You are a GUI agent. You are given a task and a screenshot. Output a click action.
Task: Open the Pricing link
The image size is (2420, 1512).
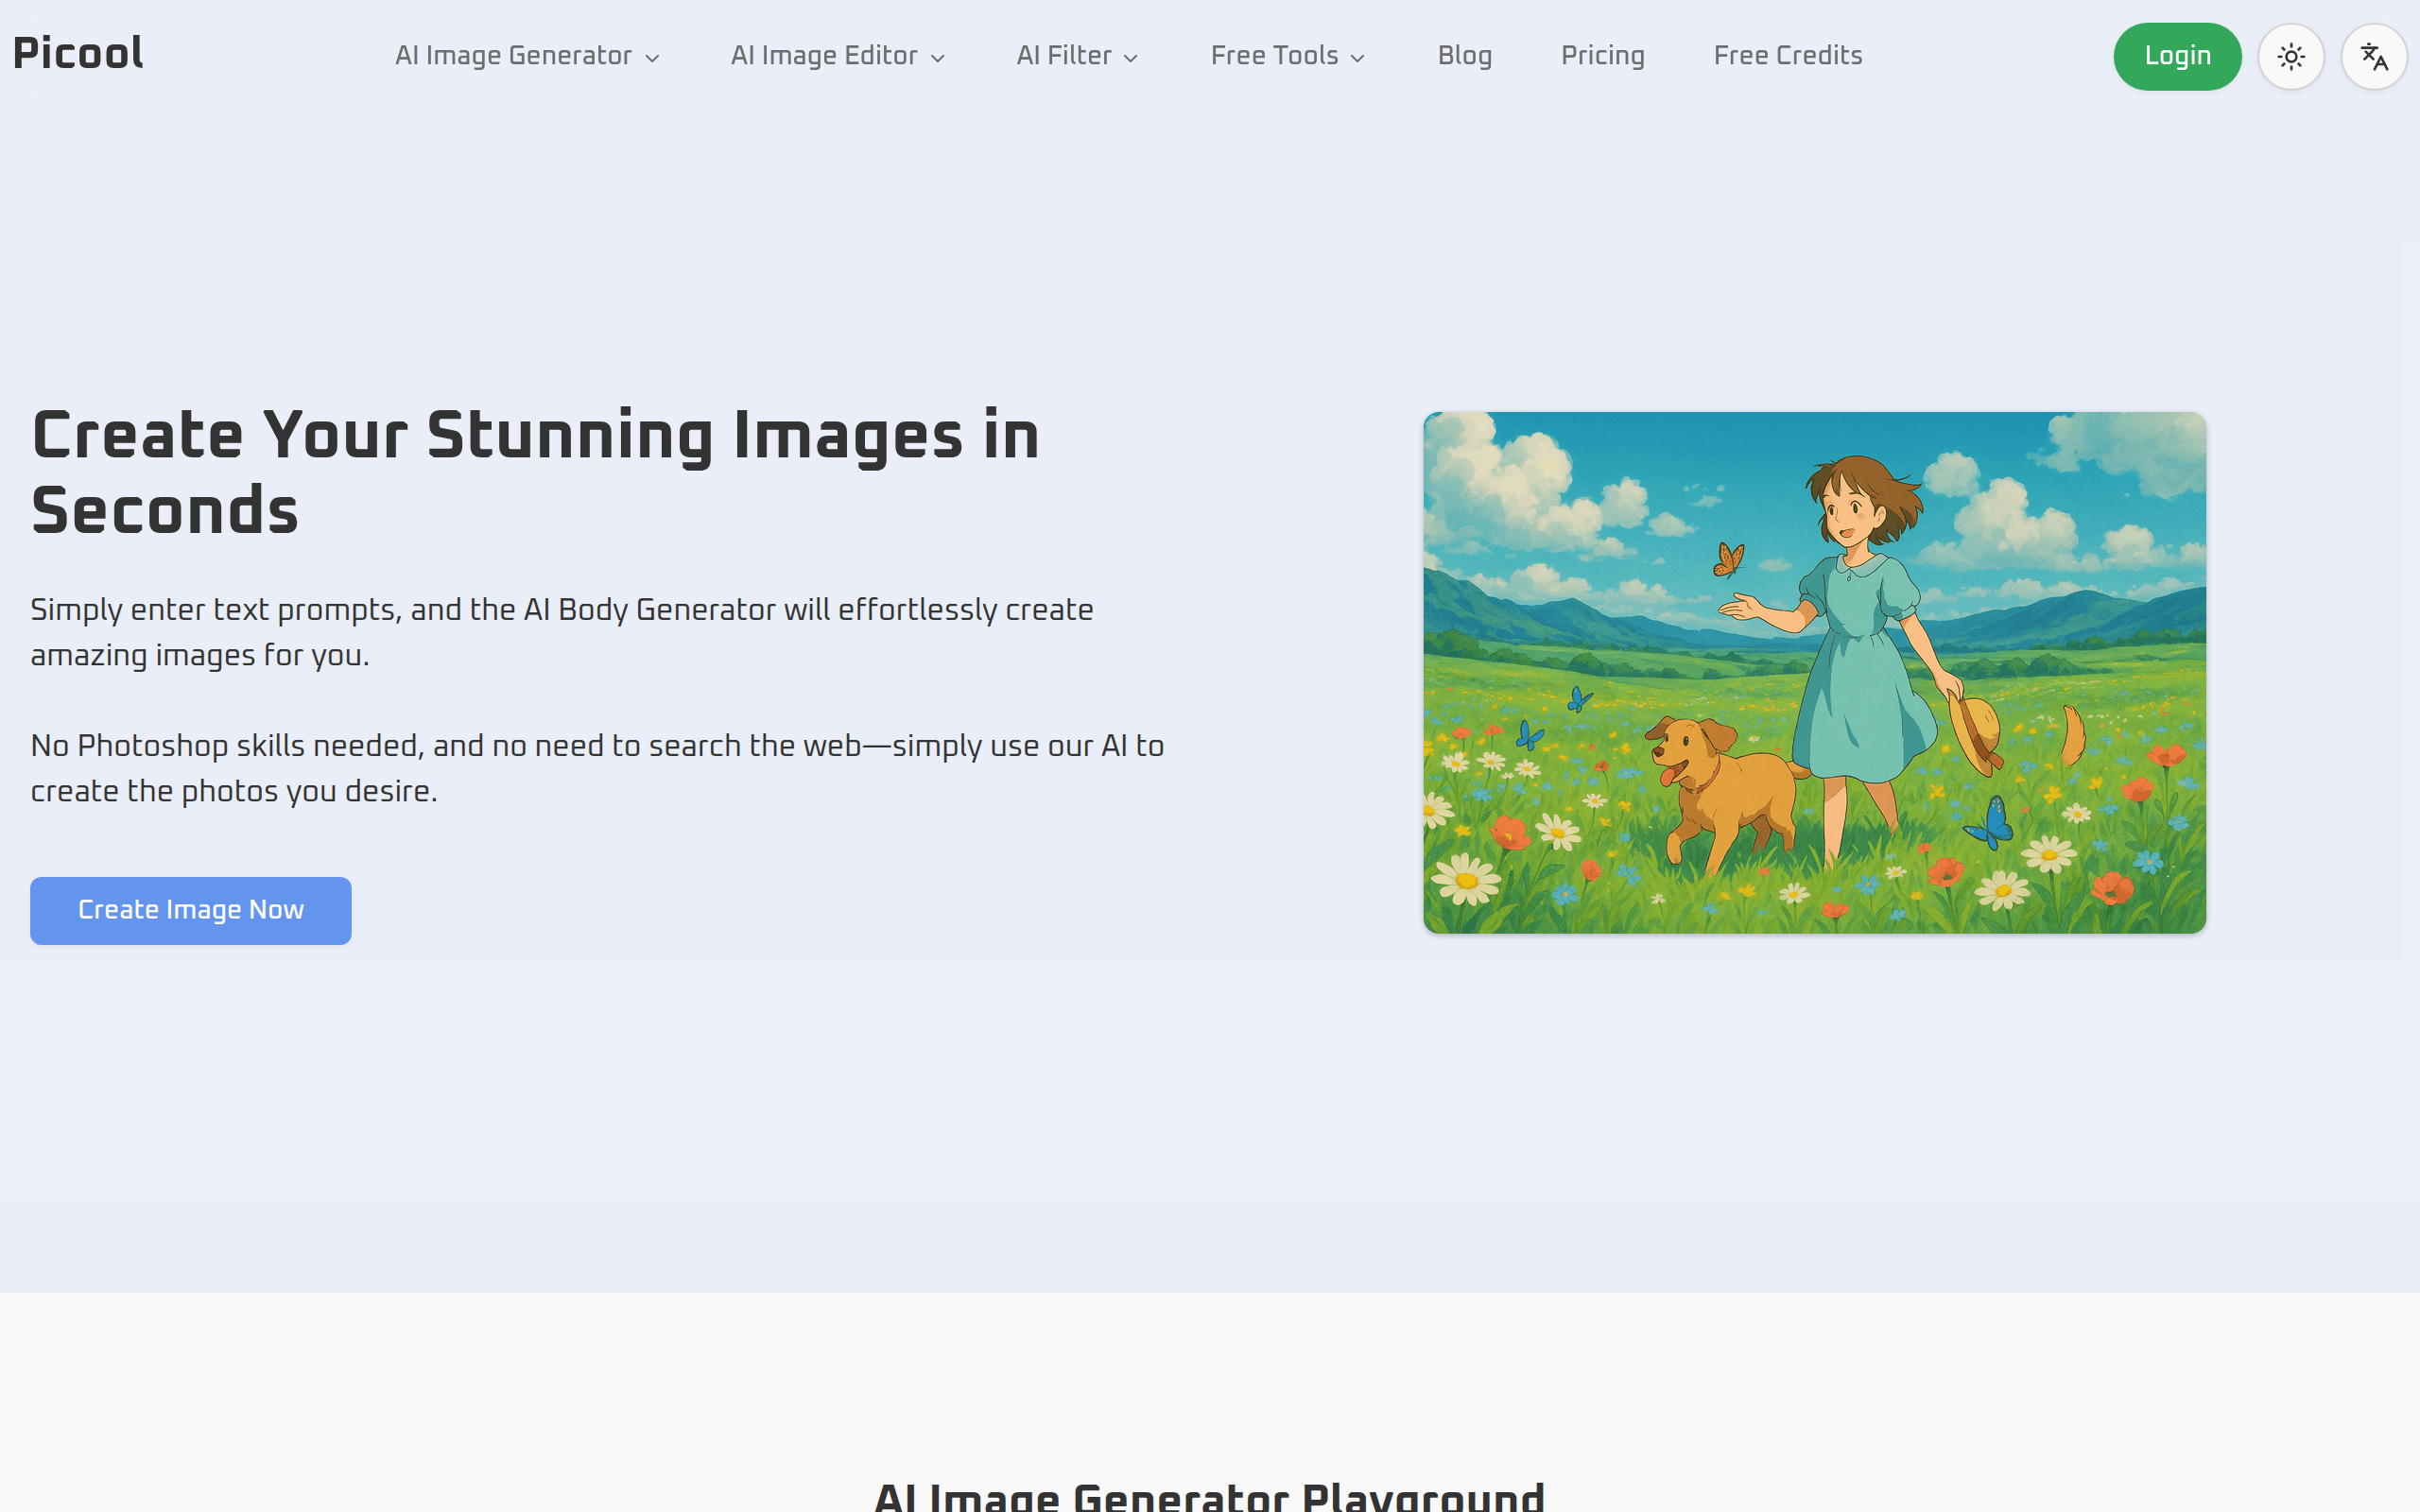click(x=1602, y=56)
